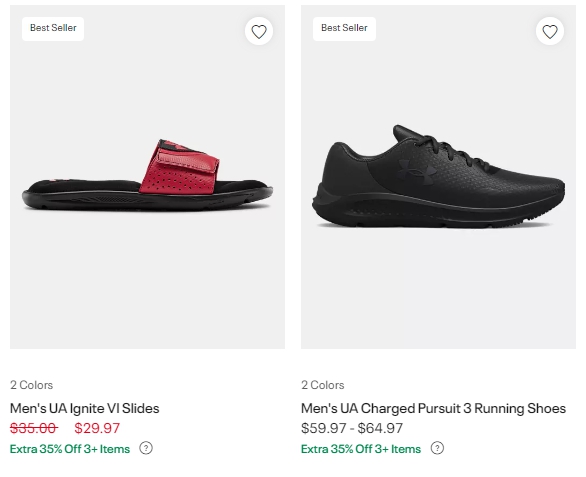
Task: Click the struck-through $35.00 original price
Action: pyautogui.click(x=34, y=428)
